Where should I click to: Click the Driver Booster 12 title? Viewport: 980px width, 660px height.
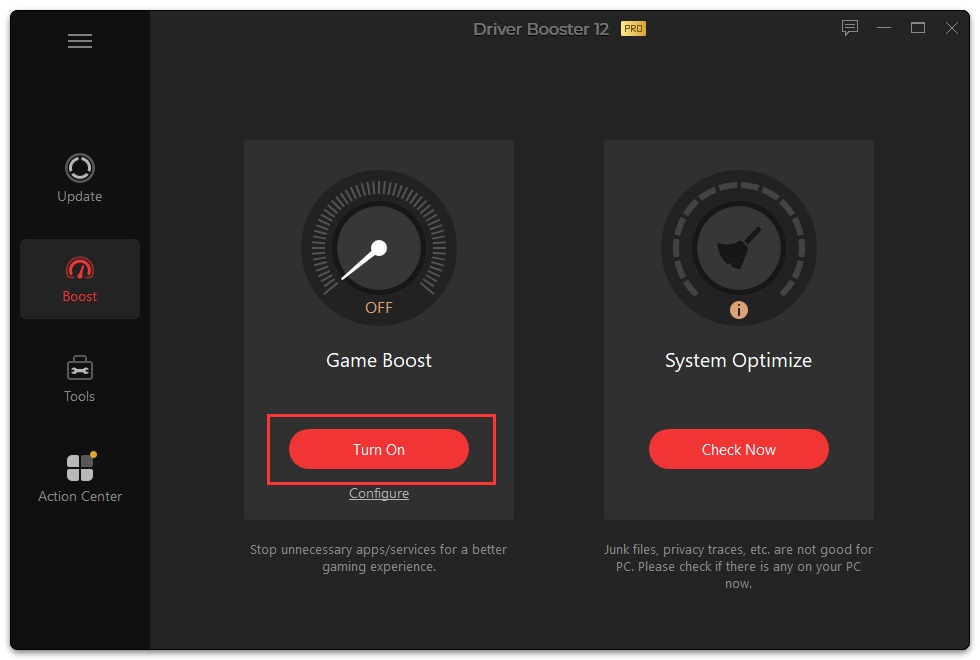541,29
